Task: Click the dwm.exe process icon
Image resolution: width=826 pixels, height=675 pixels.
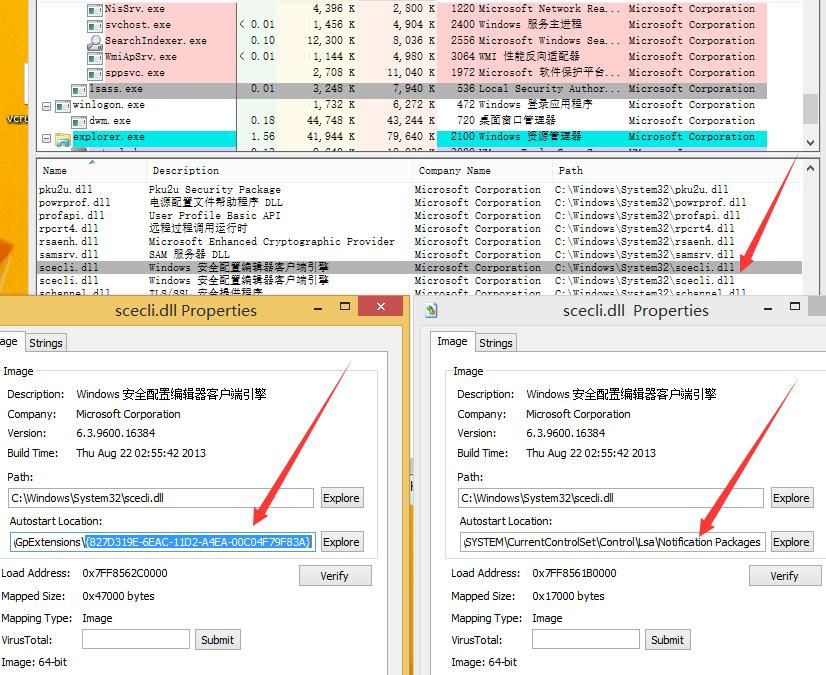Action: pyautogui.click(x=79, y=122)
